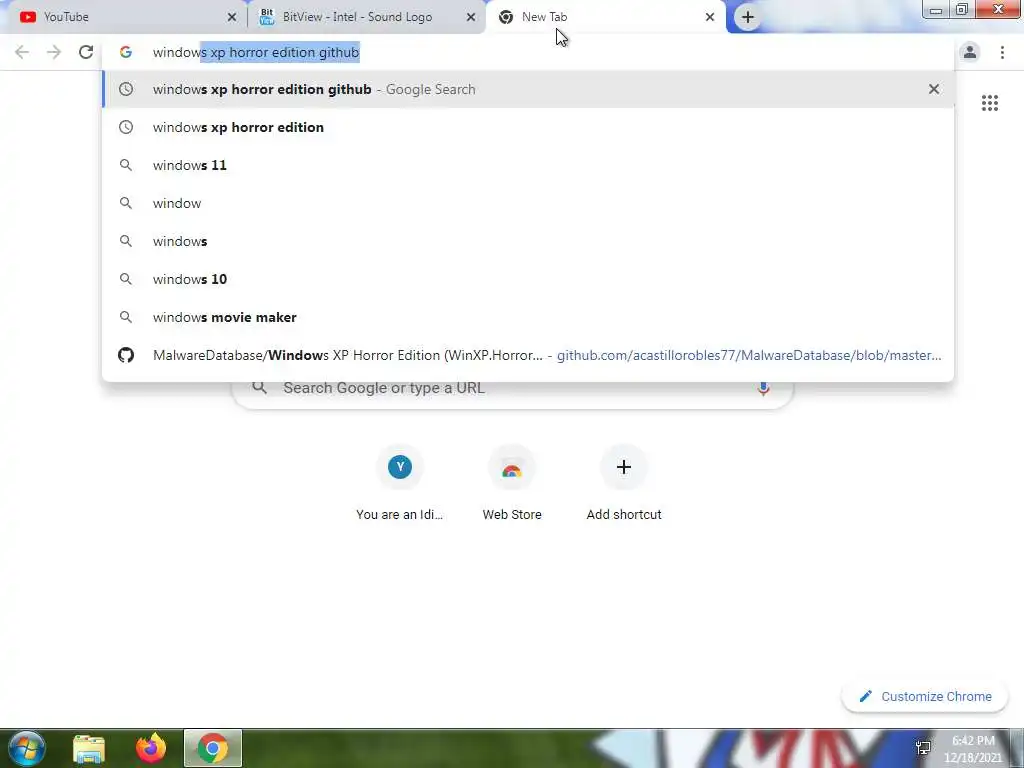Open the 'You are an Idi...' shortcut
Viewport: 1024px width, 768px height.
[x=400, y=483]
